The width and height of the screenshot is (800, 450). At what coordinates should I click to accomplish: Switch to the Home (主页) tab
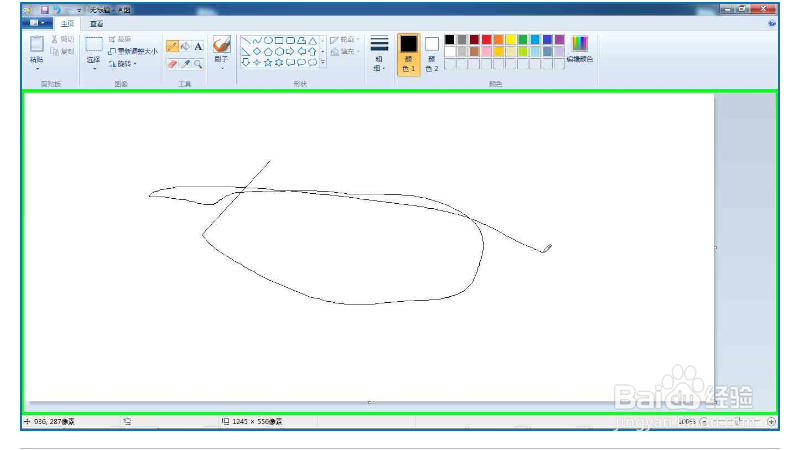pyautogui.click(x=67, y=23)
